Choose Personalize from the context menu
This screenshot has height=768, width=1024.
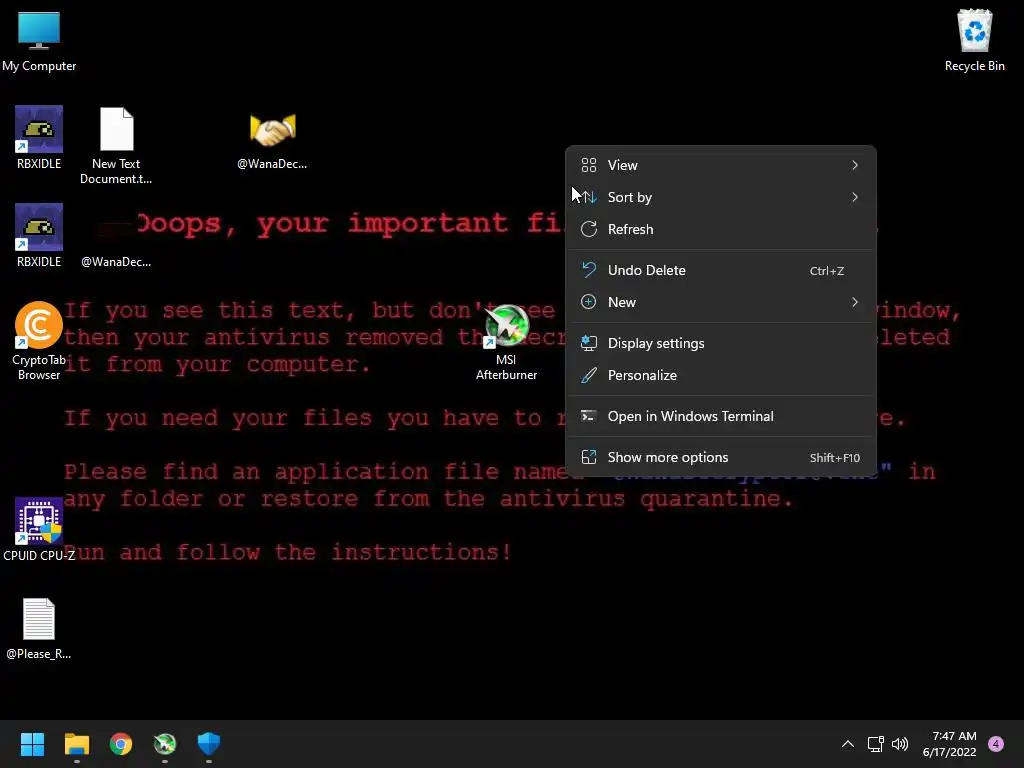click(x=720, y=376)
